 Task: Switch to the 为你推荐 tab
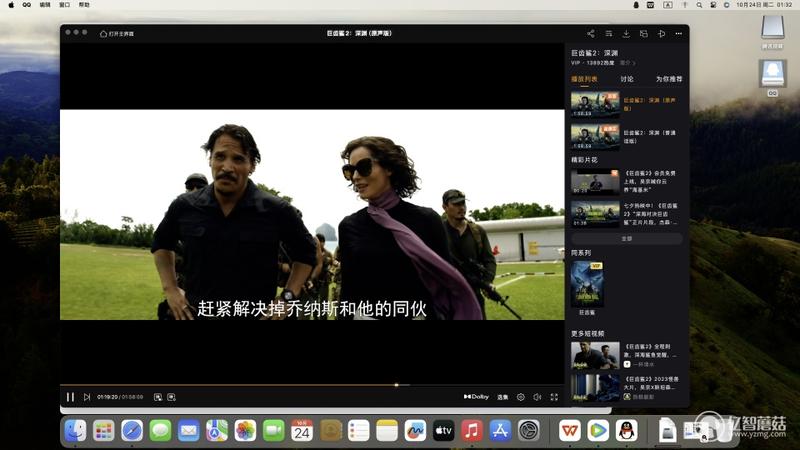click(669, 79)
